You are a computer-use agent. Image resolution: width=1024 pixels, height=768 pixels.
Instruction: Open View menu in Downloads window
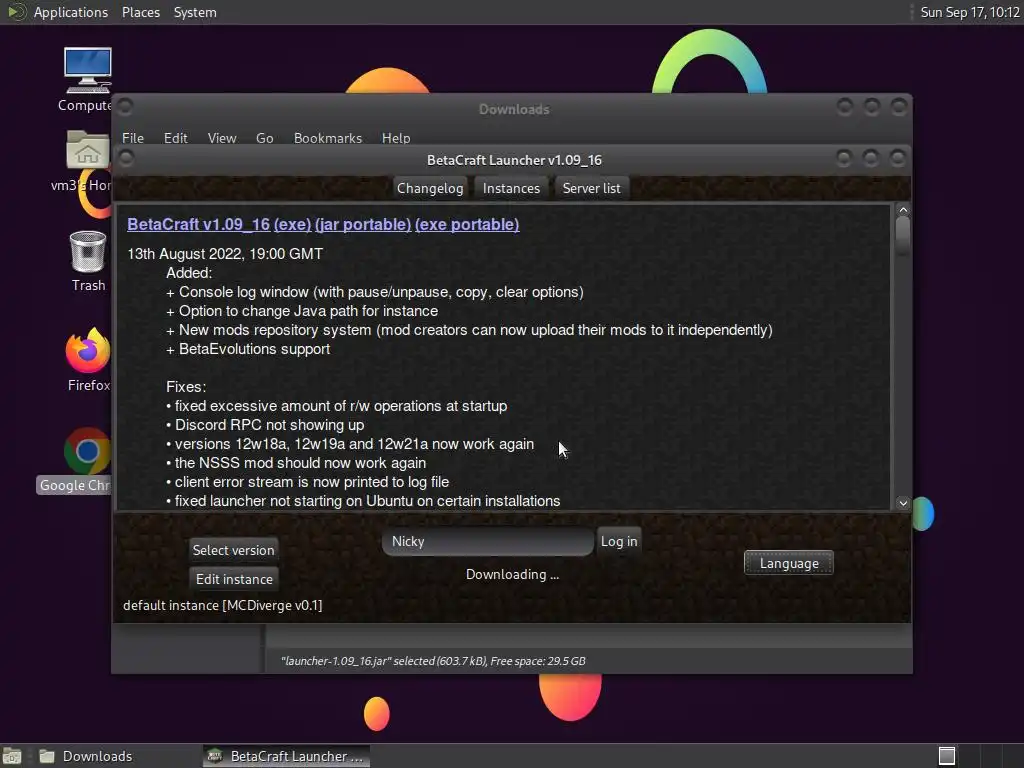point(221,138)
